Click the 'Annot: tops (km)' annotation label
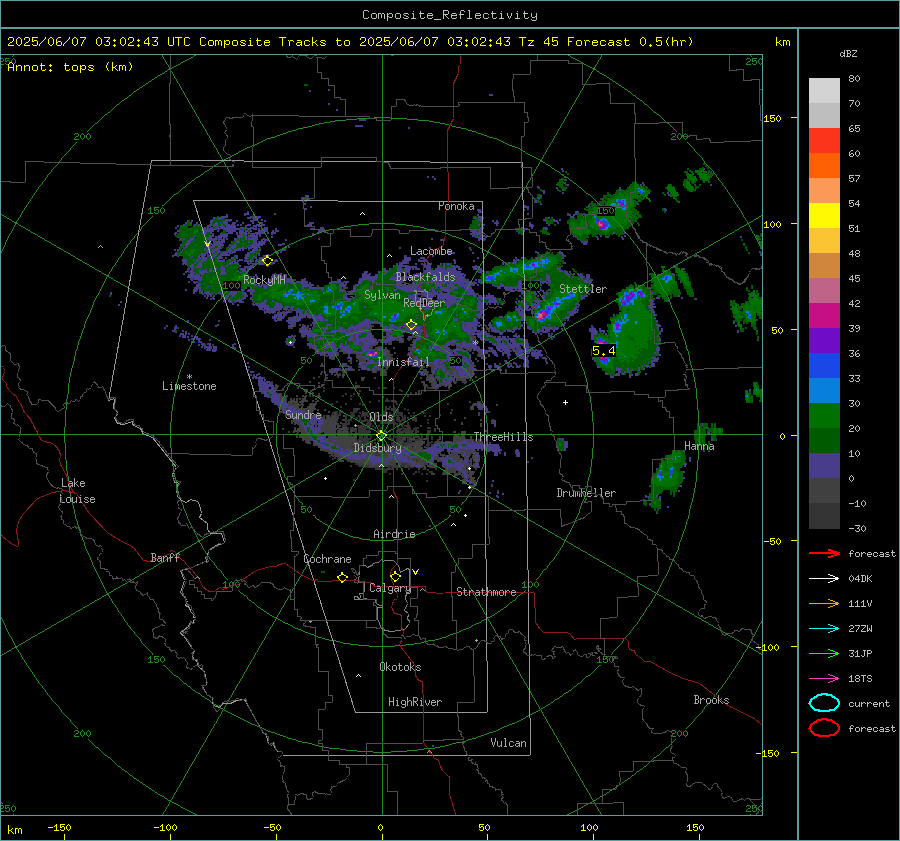This screenshot has height=841, width=900. click(x=70, y=67)
